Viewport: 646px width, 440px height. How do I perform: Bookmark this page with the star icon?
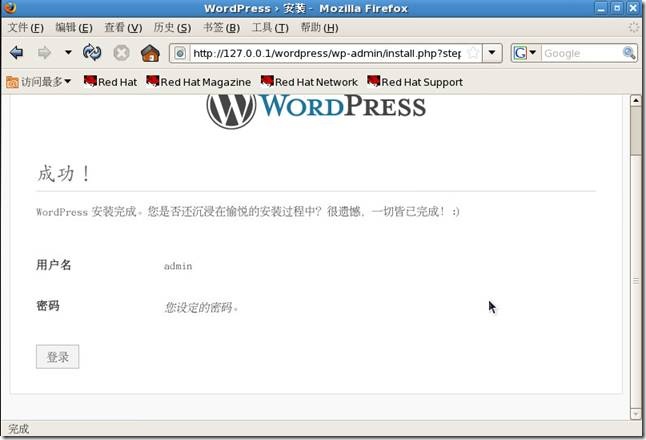pyautogui.click(x=473, y=53)
